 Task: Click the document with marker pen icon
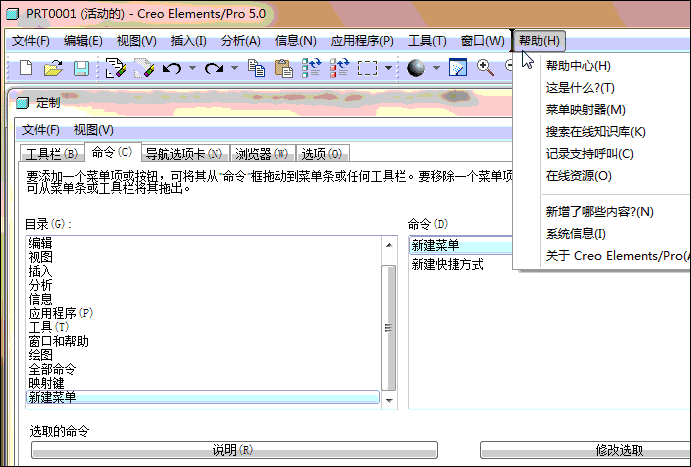(x=116, y=68)
